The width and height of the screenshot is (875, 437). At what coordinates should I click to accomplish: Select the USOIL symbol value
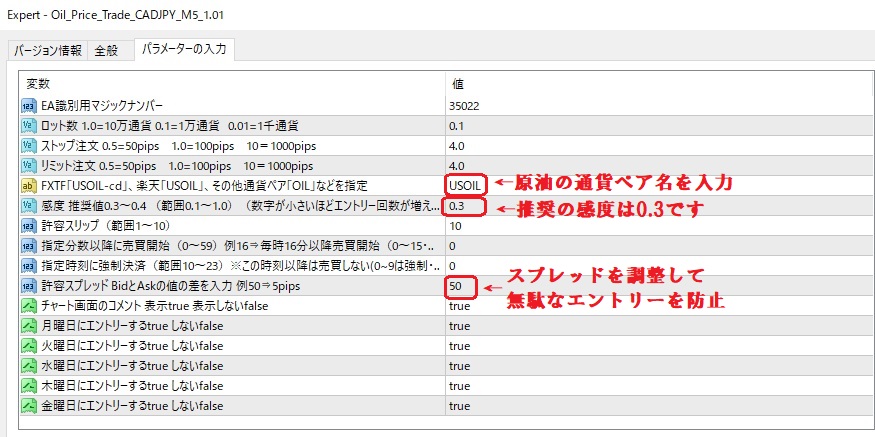point(465,186)
